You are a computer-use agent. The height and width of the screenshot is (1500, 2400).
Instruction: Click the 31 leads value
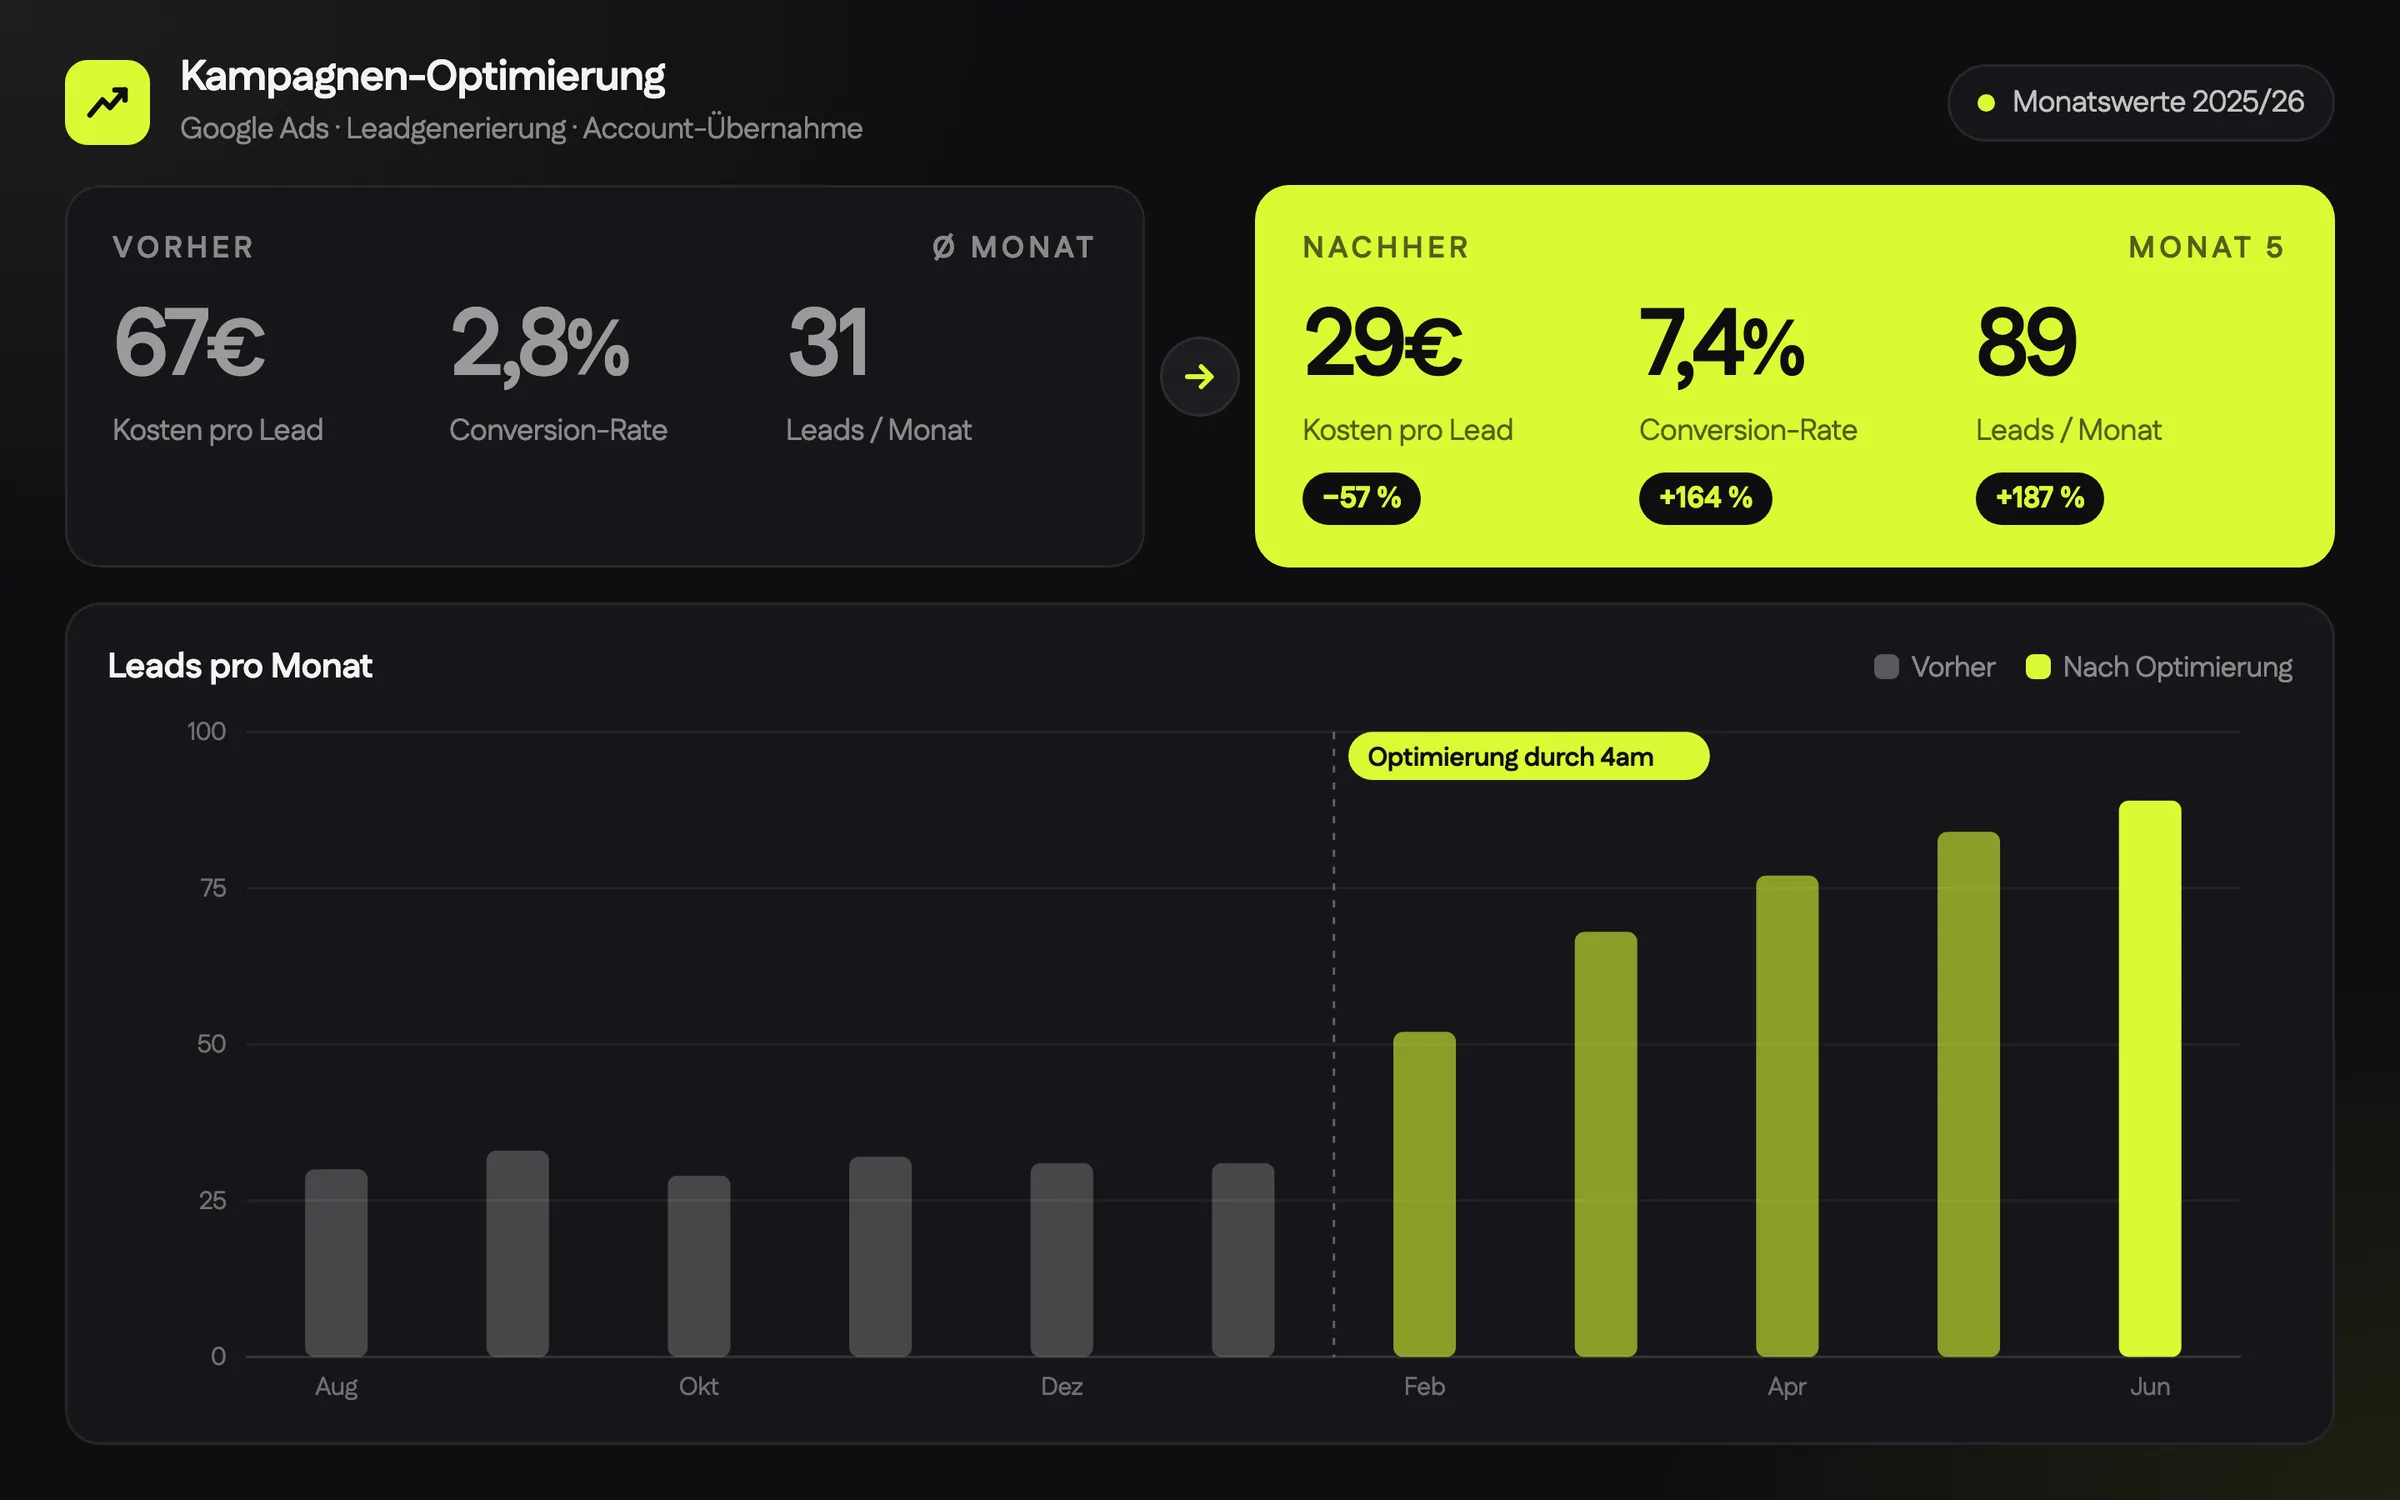point(828,343)
